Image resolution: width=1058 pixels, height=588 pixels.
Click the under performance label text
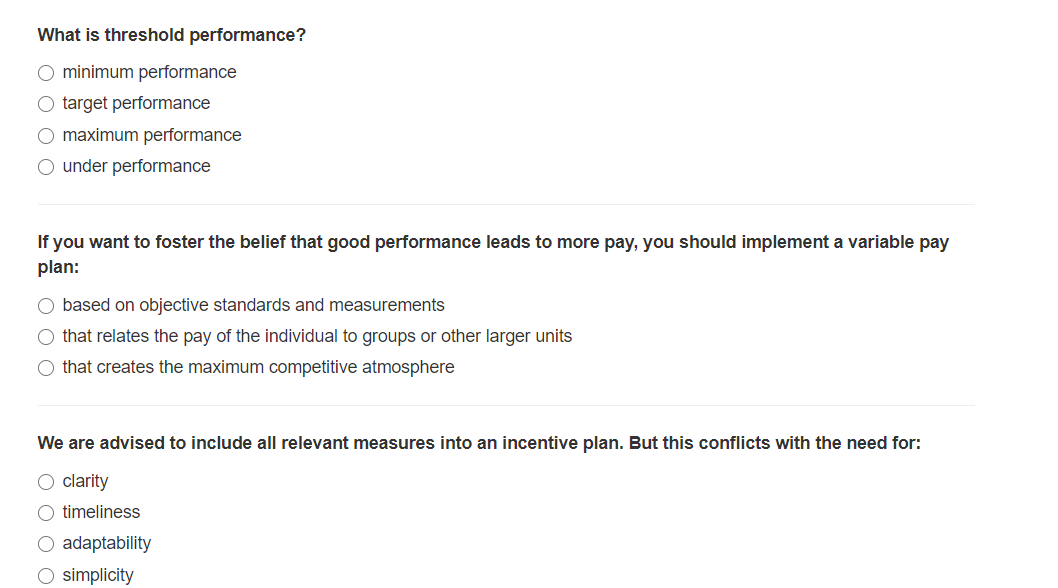136,166
